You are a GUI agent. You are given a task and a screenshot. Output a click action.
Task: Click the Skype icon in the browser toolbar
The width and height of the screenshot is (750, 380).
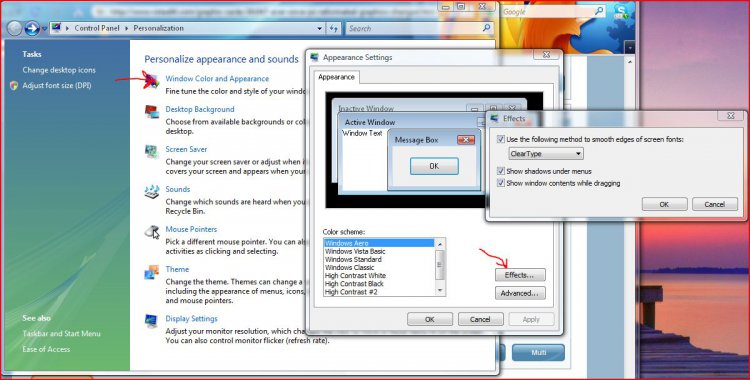pyautogui.click(x=621, y=11)
